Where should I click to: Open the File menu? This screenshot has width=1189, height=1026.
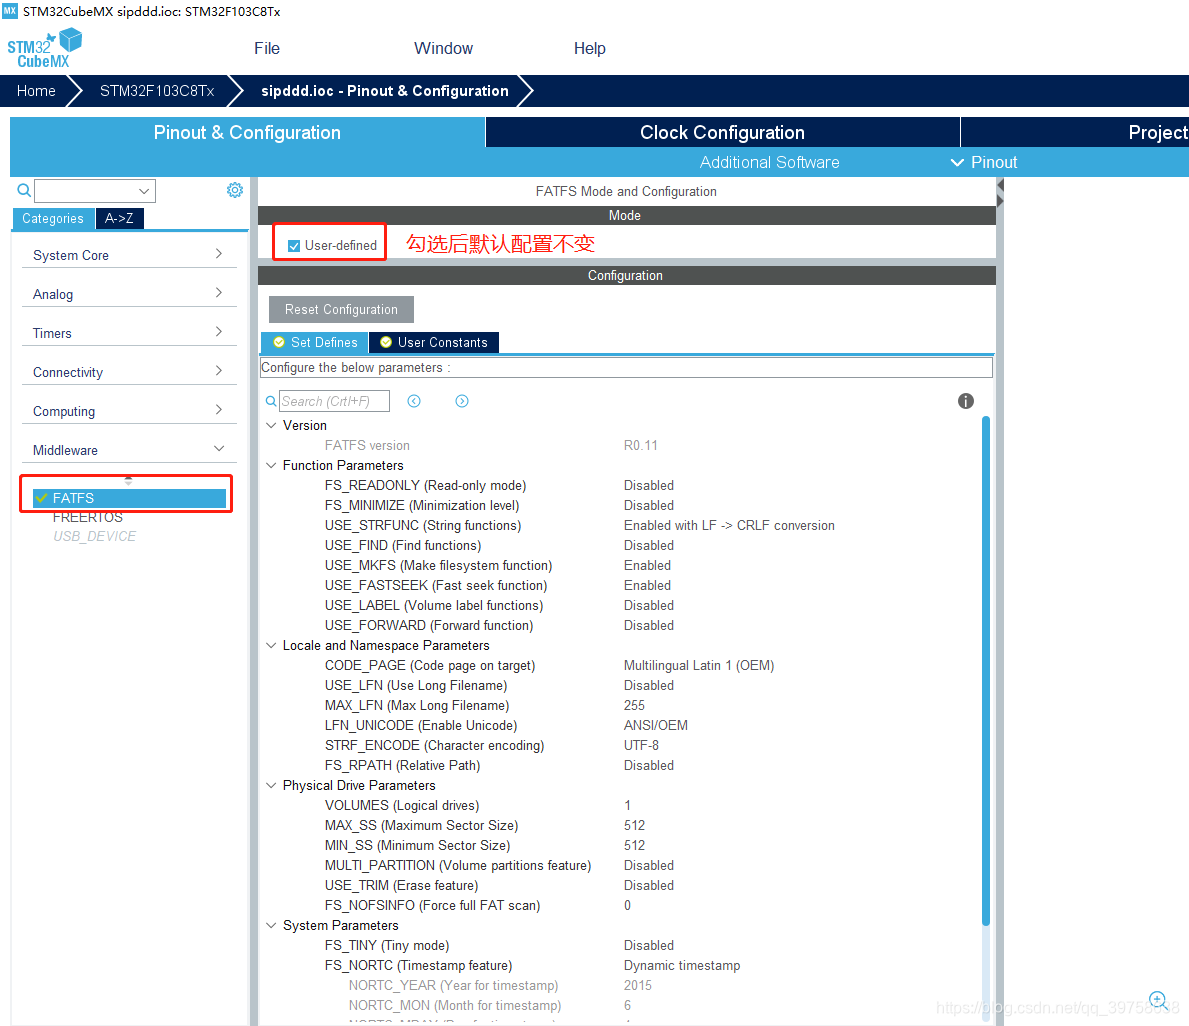(x=267, y=49)
